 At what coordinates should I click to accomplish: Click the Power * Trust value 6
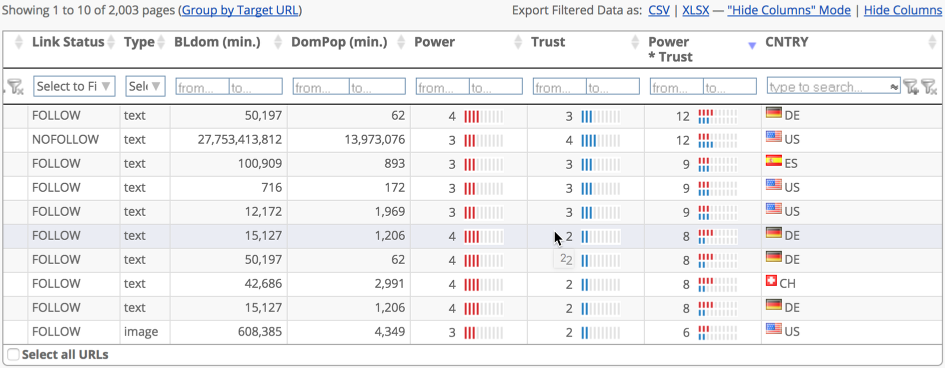(x=686, y=332)
